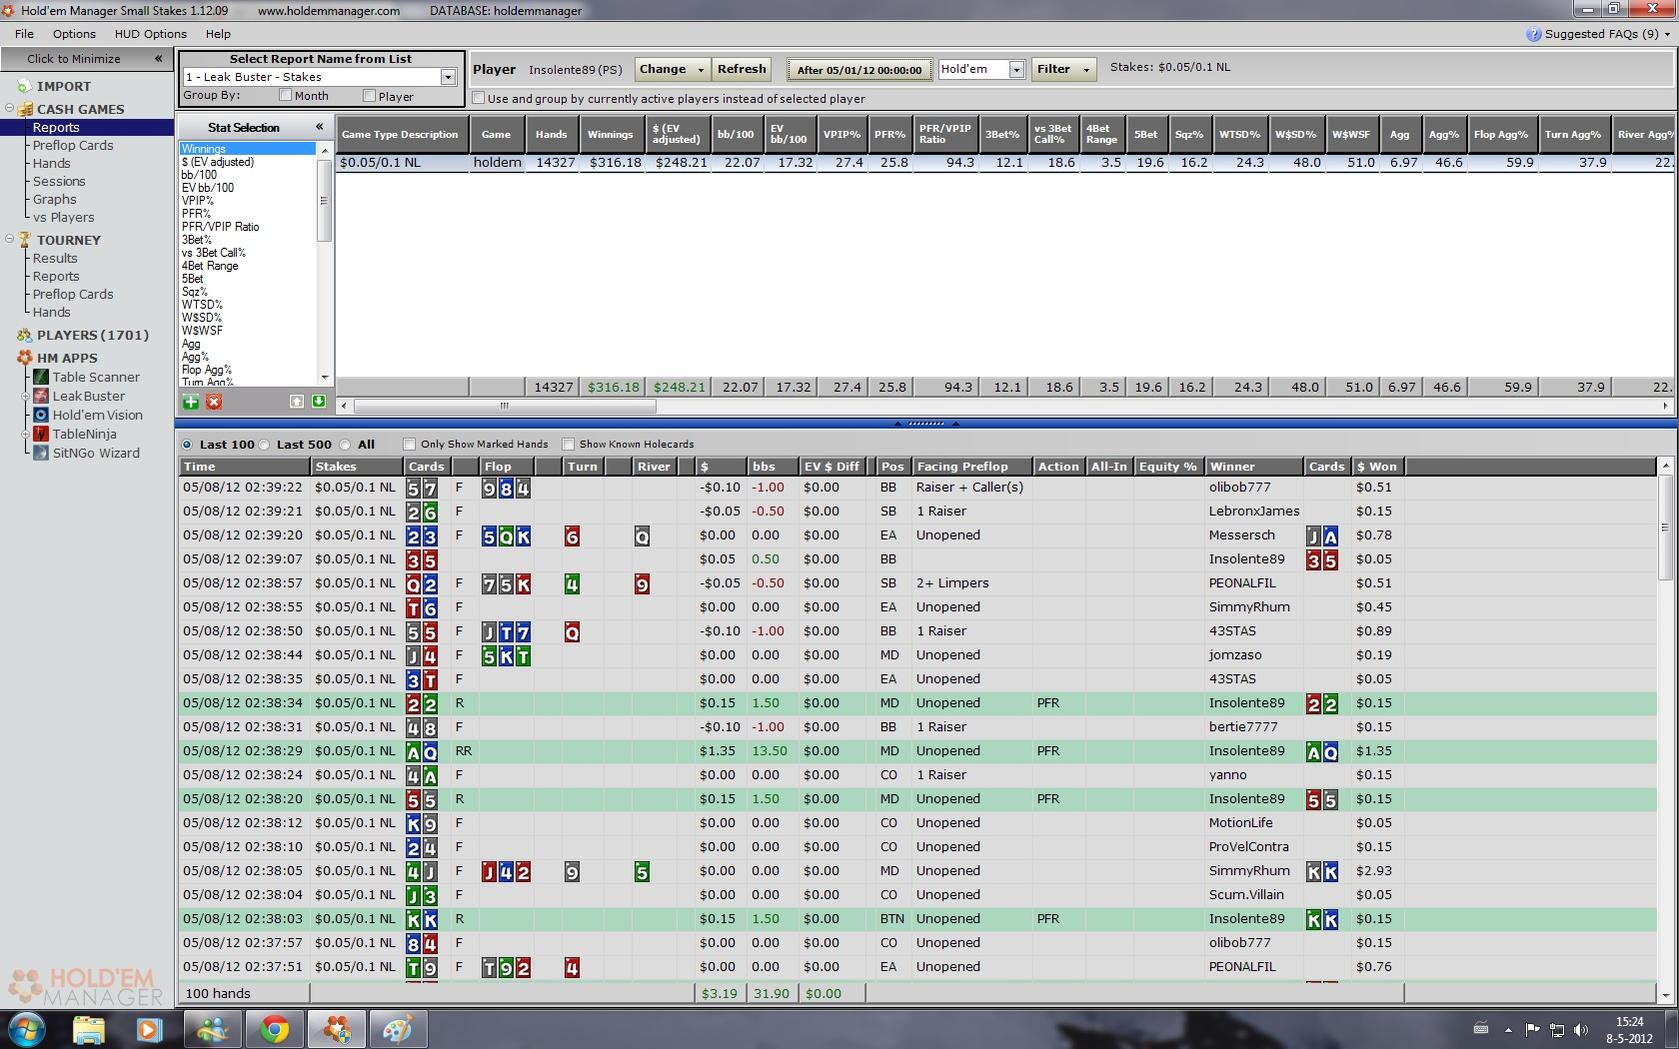
Task: Move selected stat up arrow
Action: [297, 401]
